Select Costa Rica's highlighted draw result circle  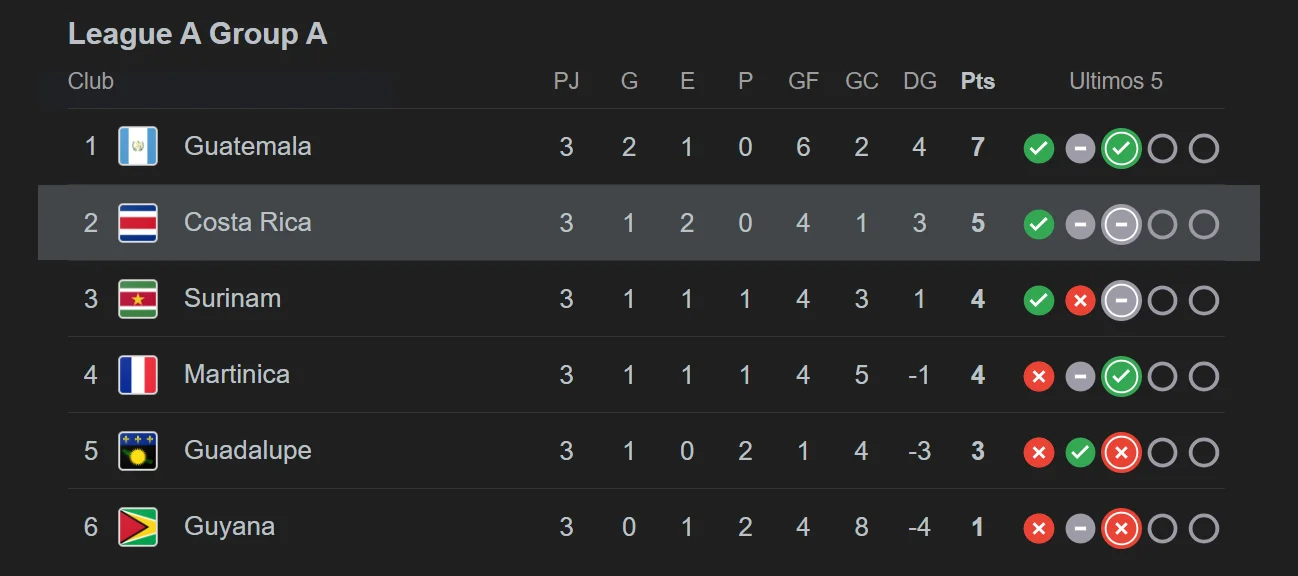click(x=1121, y=225)
